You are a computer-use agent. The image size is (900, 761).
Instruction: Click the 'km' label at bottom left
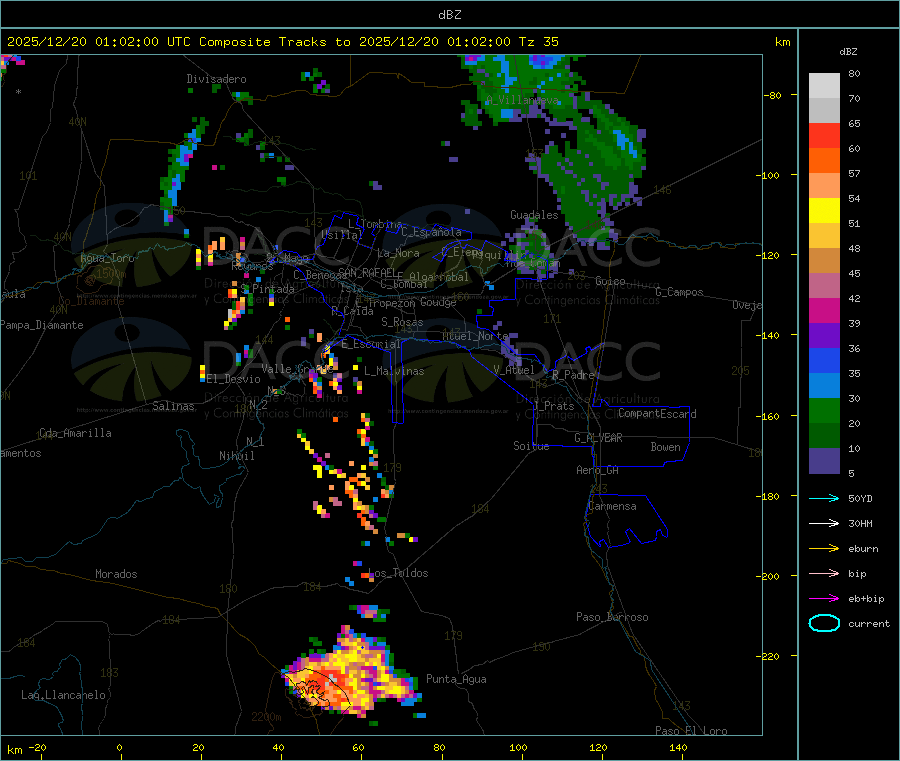14,750
